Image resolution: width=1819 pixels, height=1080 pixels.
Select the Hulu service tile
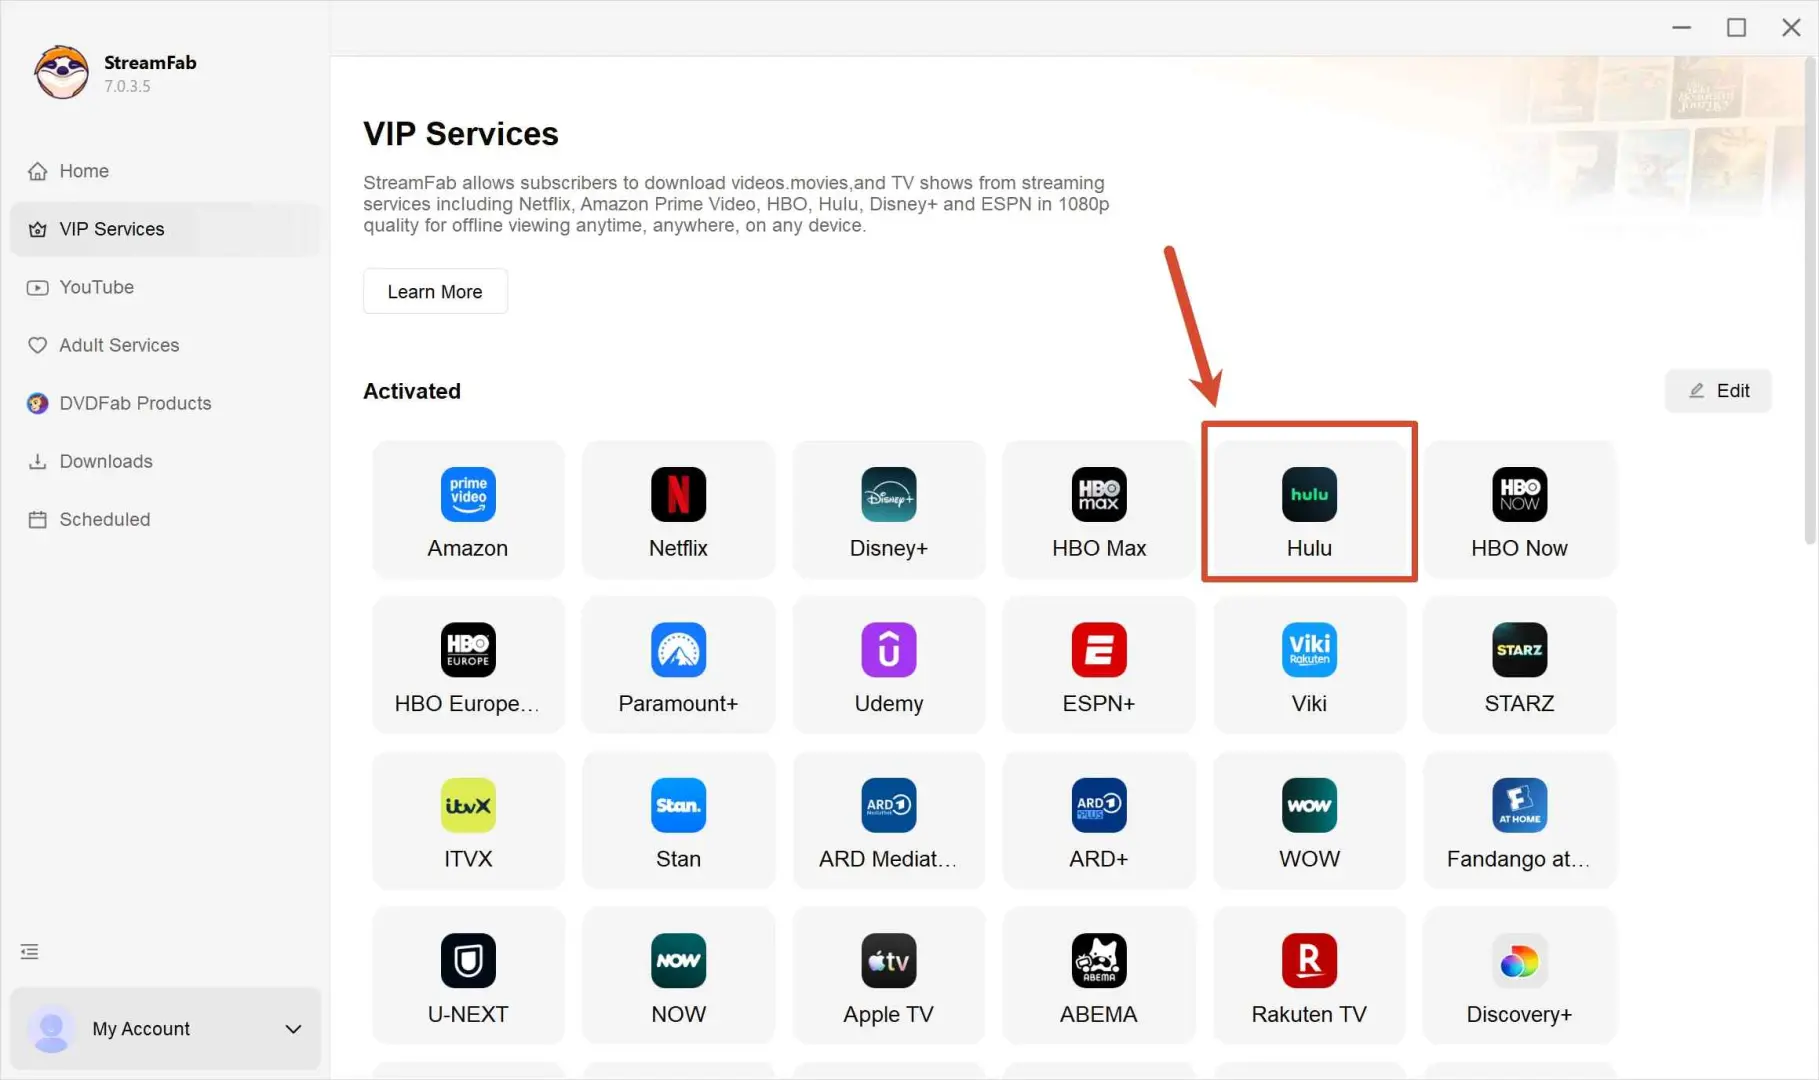coord(1309,510)
